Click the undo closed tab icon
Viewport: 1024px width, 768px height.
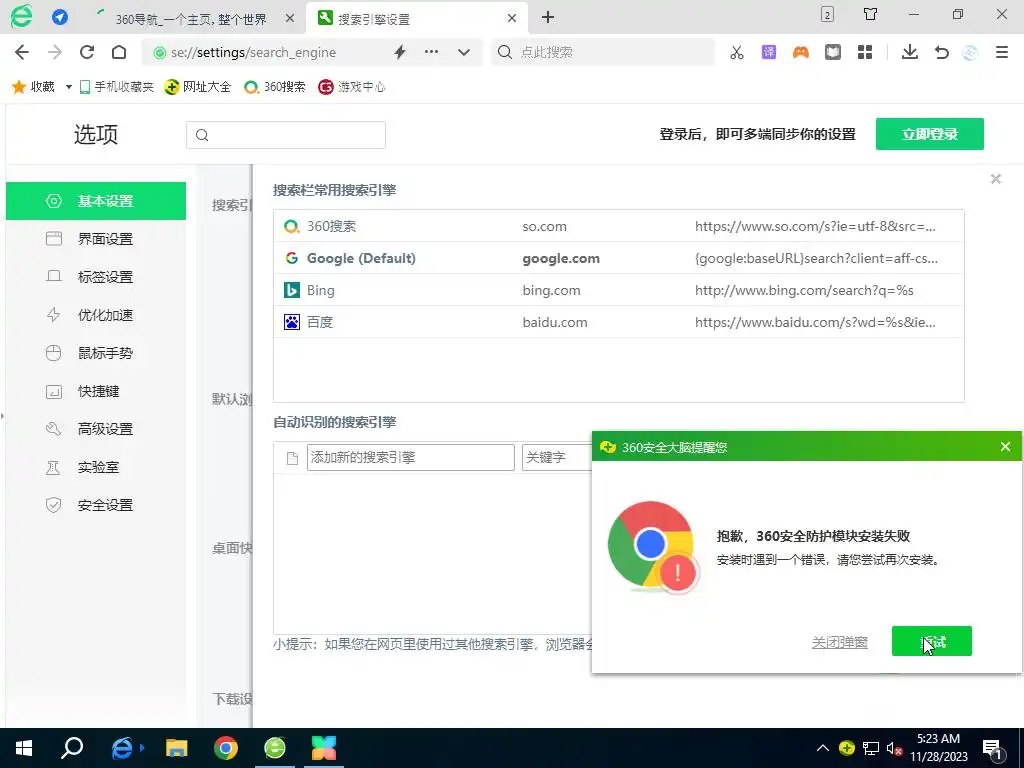[x=941, y=52]
